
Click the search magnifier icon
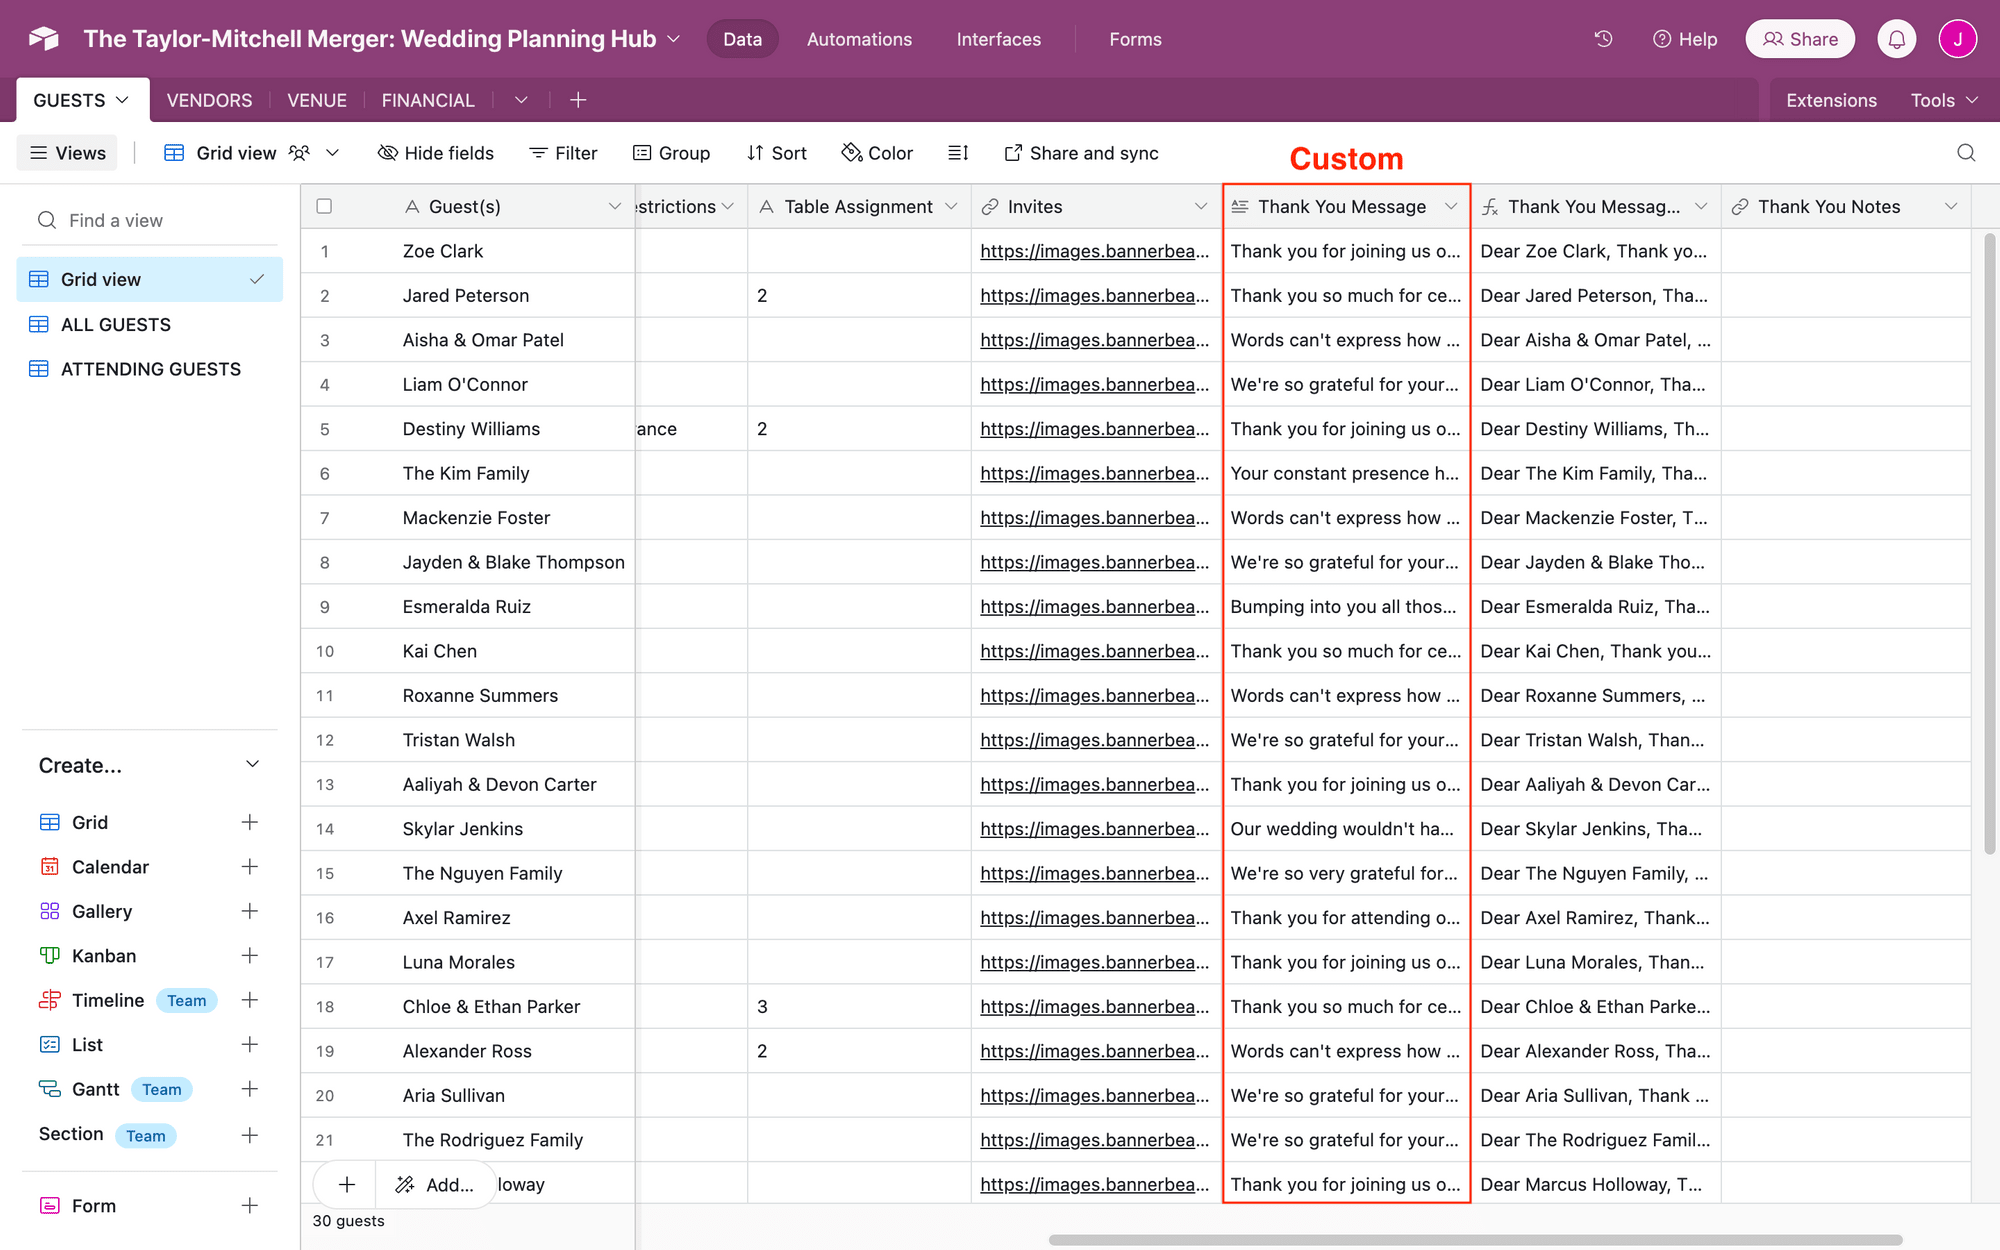1966,153
